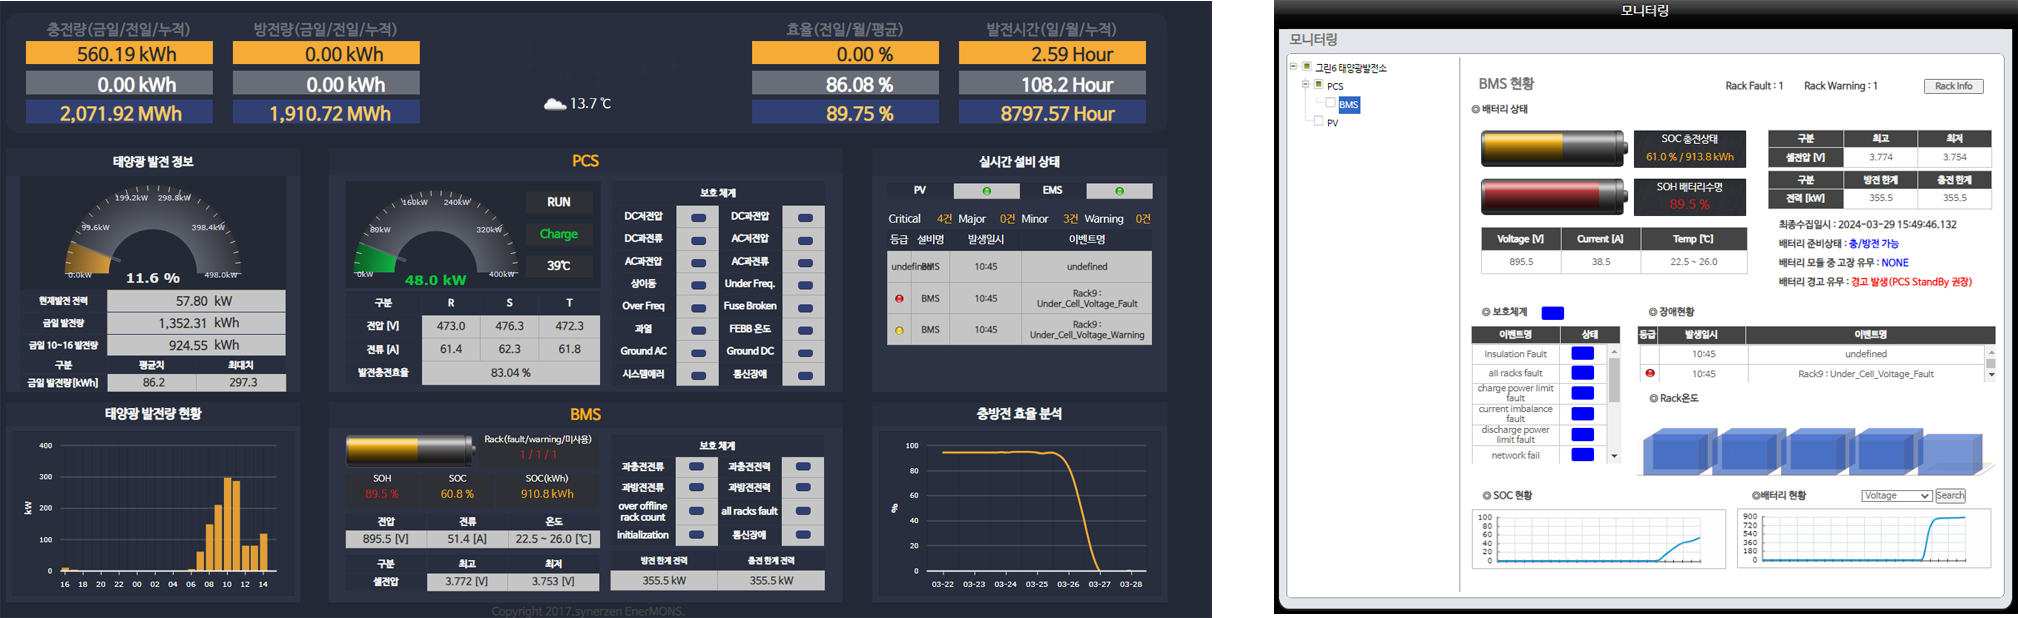
Task: Click the cloud weather icon
Action: [x=555, y=104]
